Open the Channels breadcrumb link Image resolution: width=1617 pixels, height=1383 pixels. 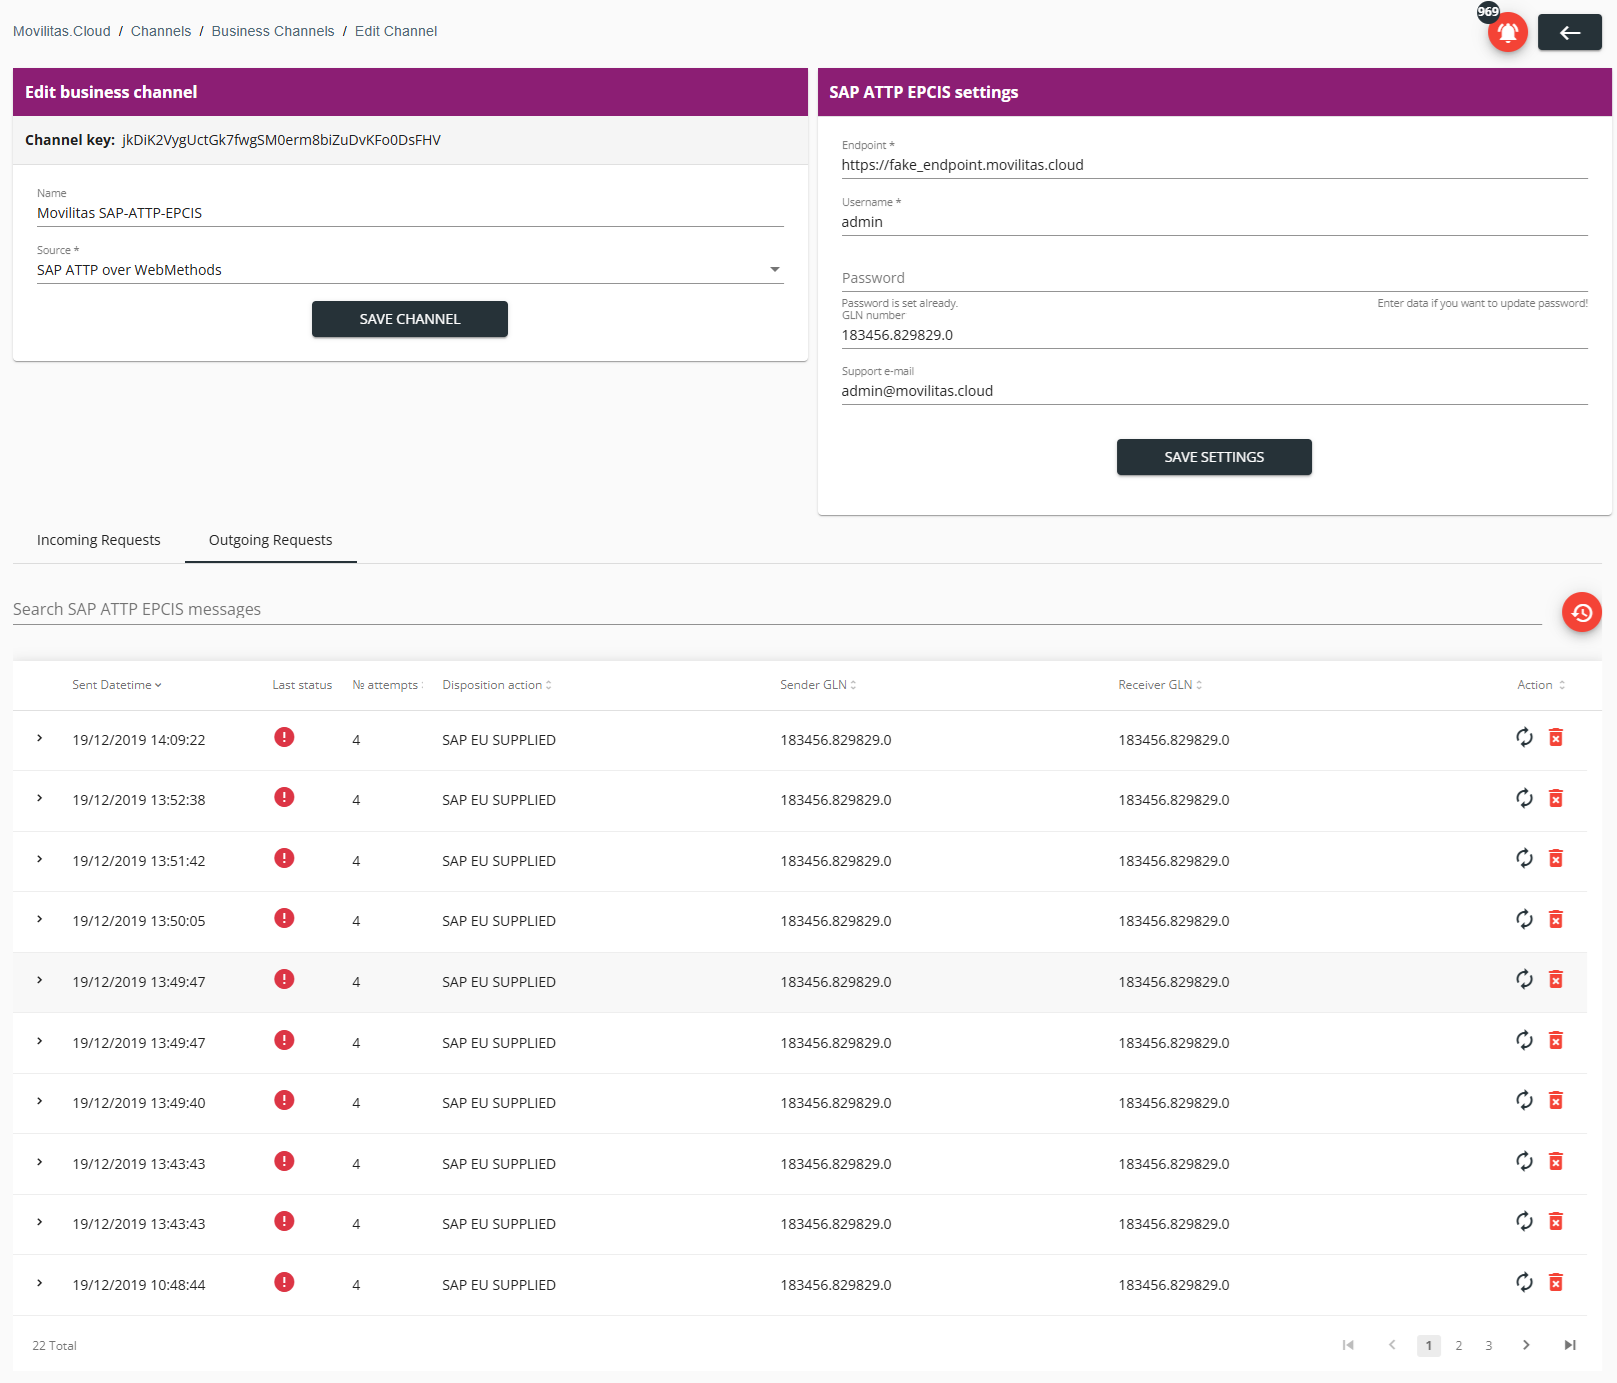[x=161, y=31]
